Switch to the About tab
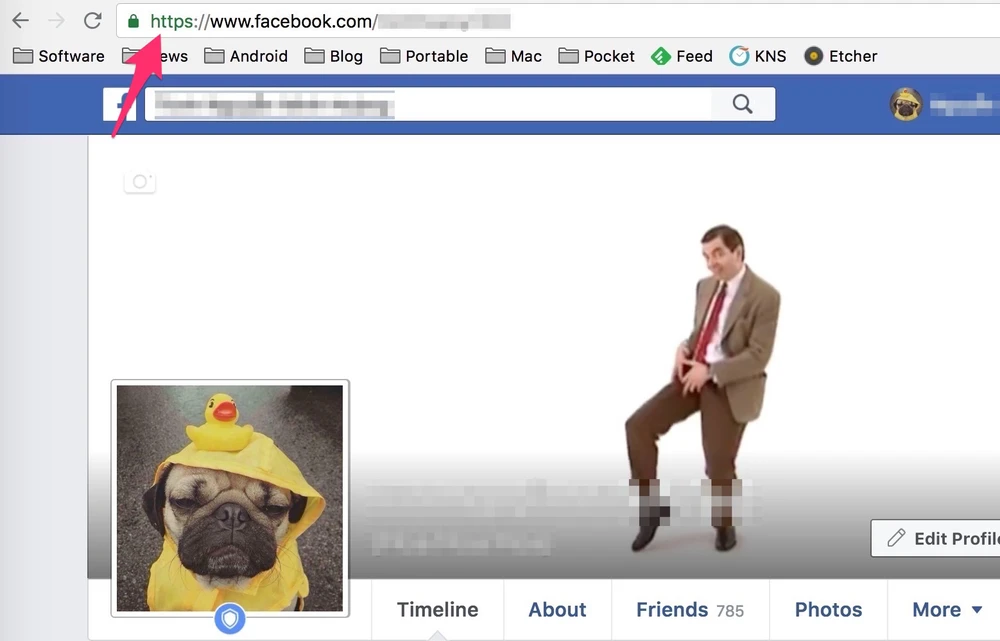The width and height of the screenshot is (1000, 641). point(557,610)
